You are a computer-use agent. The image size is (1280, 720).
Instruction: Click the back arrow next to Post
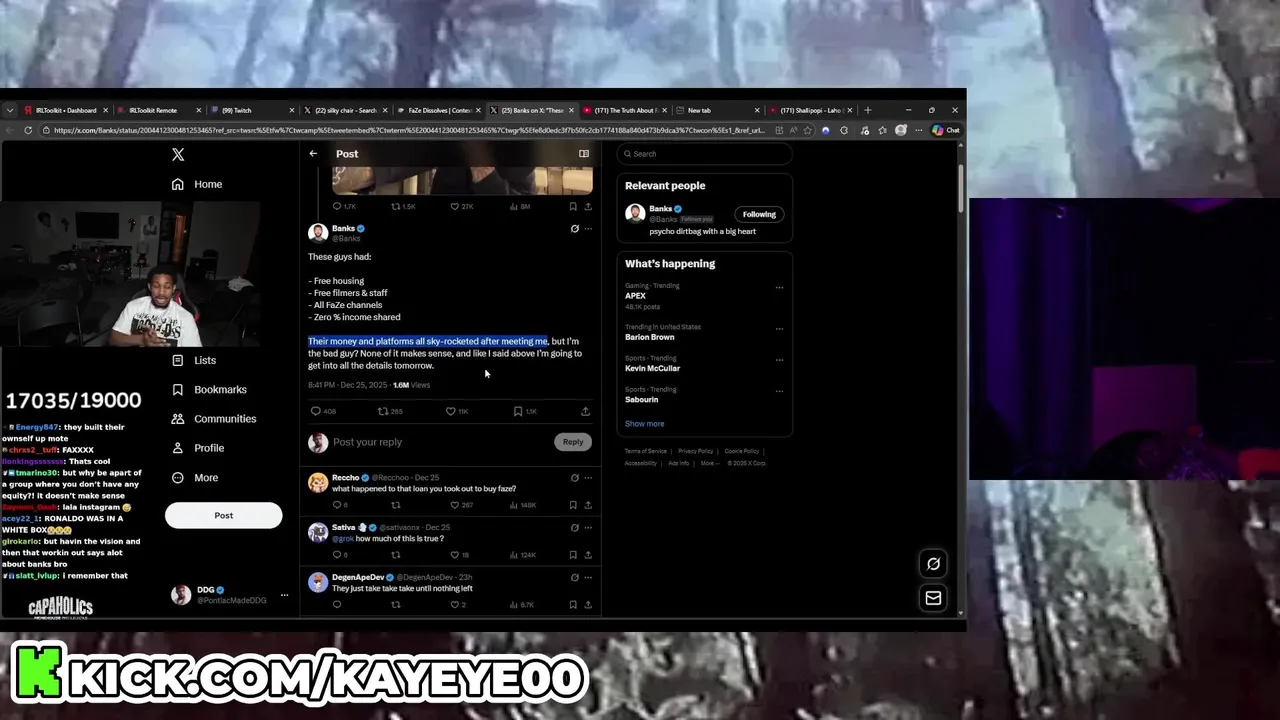point(313,154)
